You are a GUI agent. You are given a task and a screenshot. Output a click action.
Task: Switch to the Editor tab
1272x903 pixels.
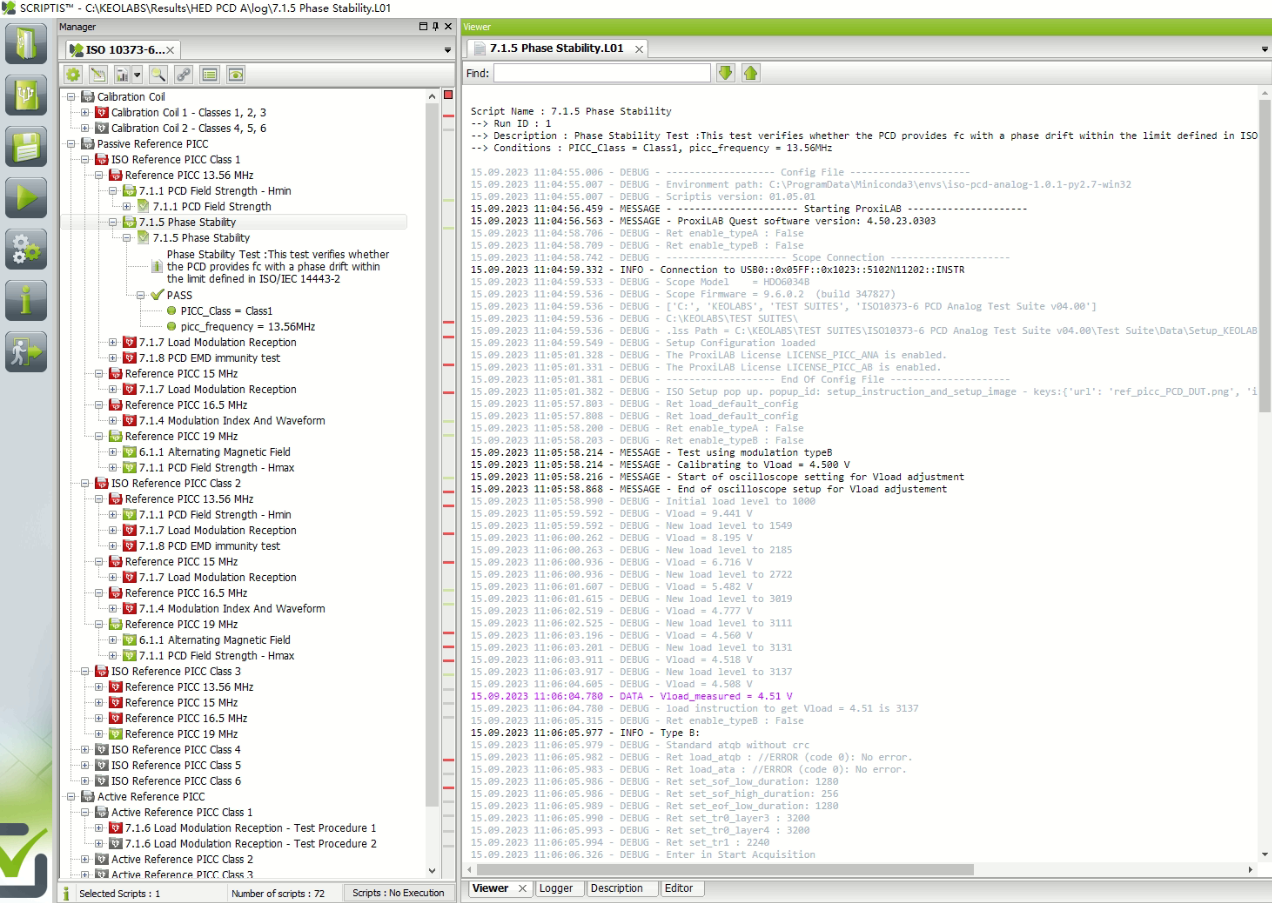[x=679, y=888]
